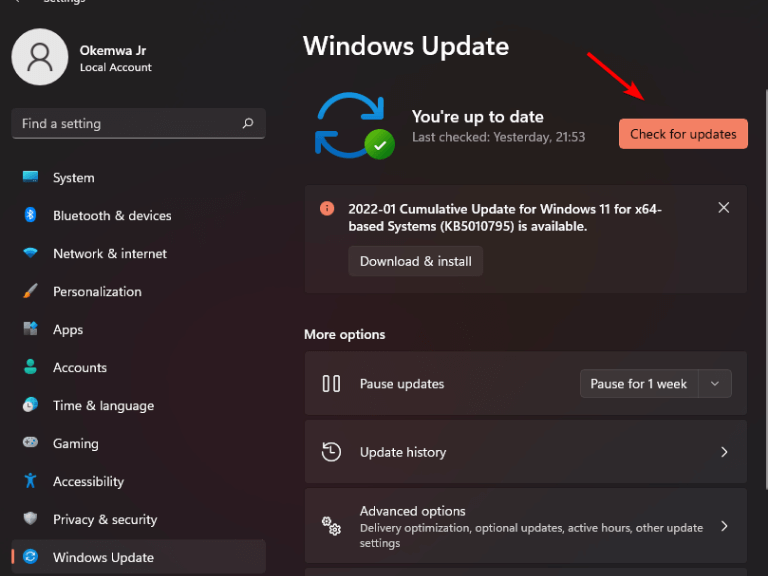Viewport: 768px width, 576px height.
Task: Click the Update history label
Action: pyautogui.click(x=403, y=452)
